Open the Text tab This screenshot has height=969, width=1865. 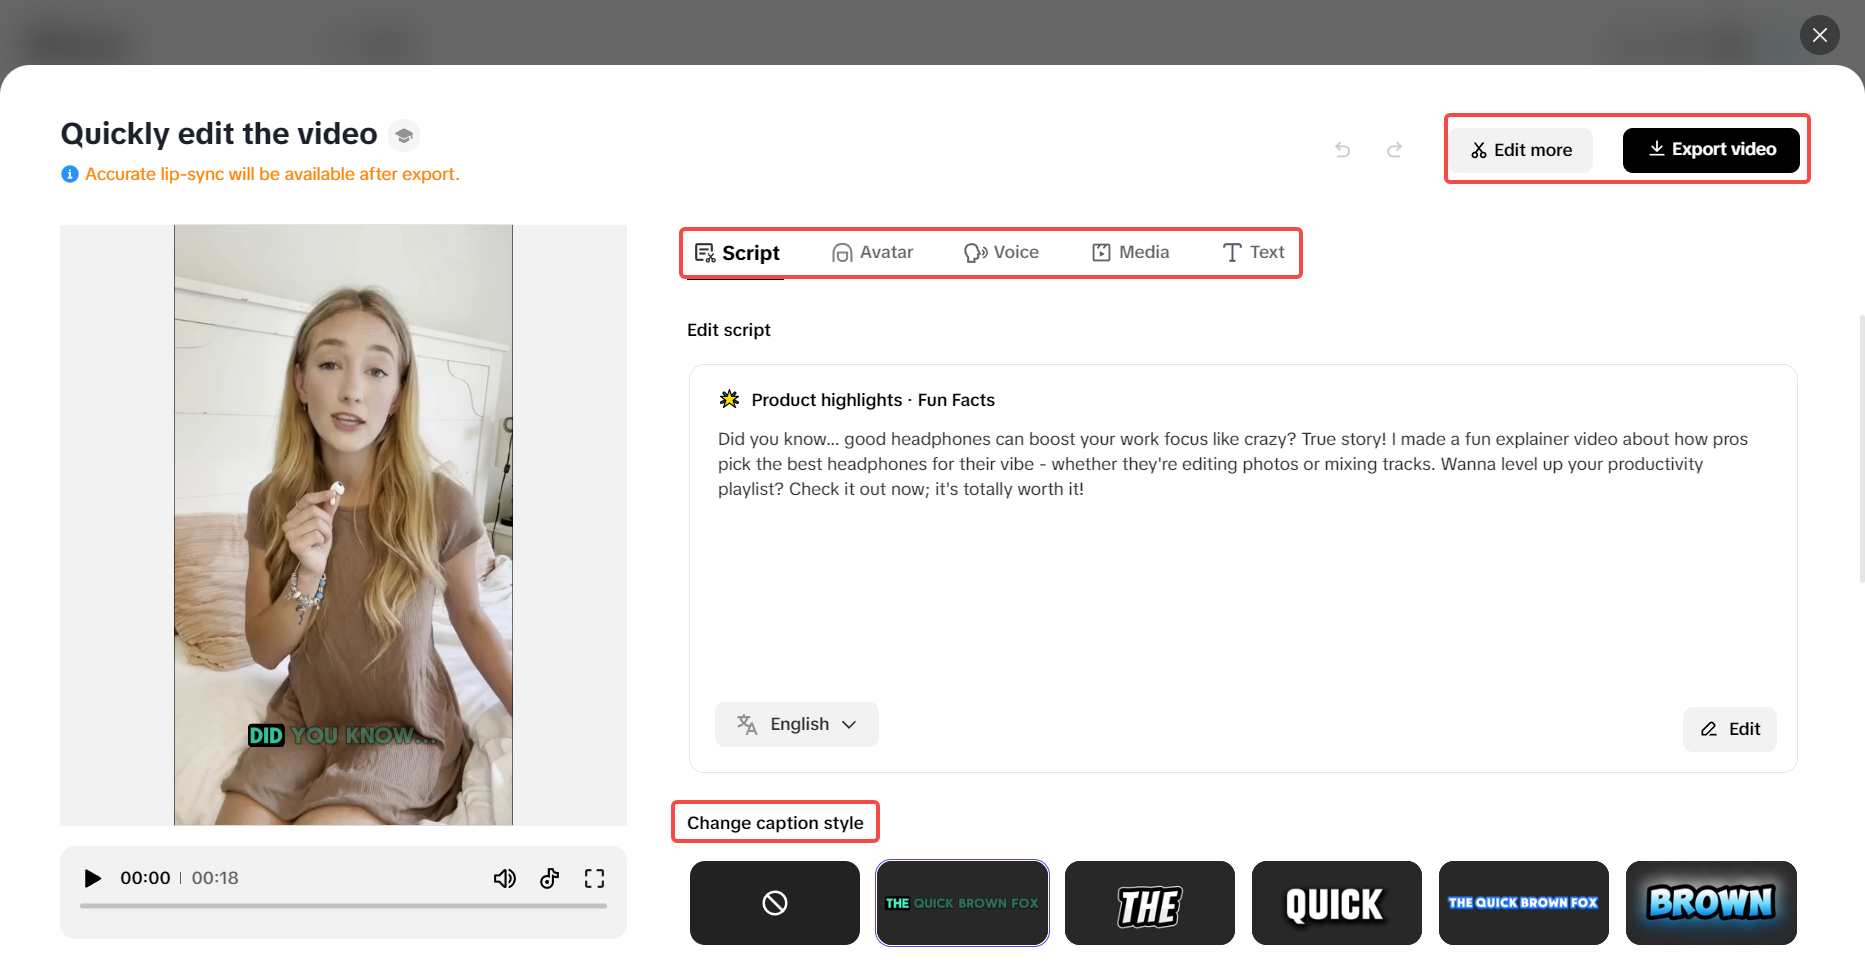[1253, 253]
